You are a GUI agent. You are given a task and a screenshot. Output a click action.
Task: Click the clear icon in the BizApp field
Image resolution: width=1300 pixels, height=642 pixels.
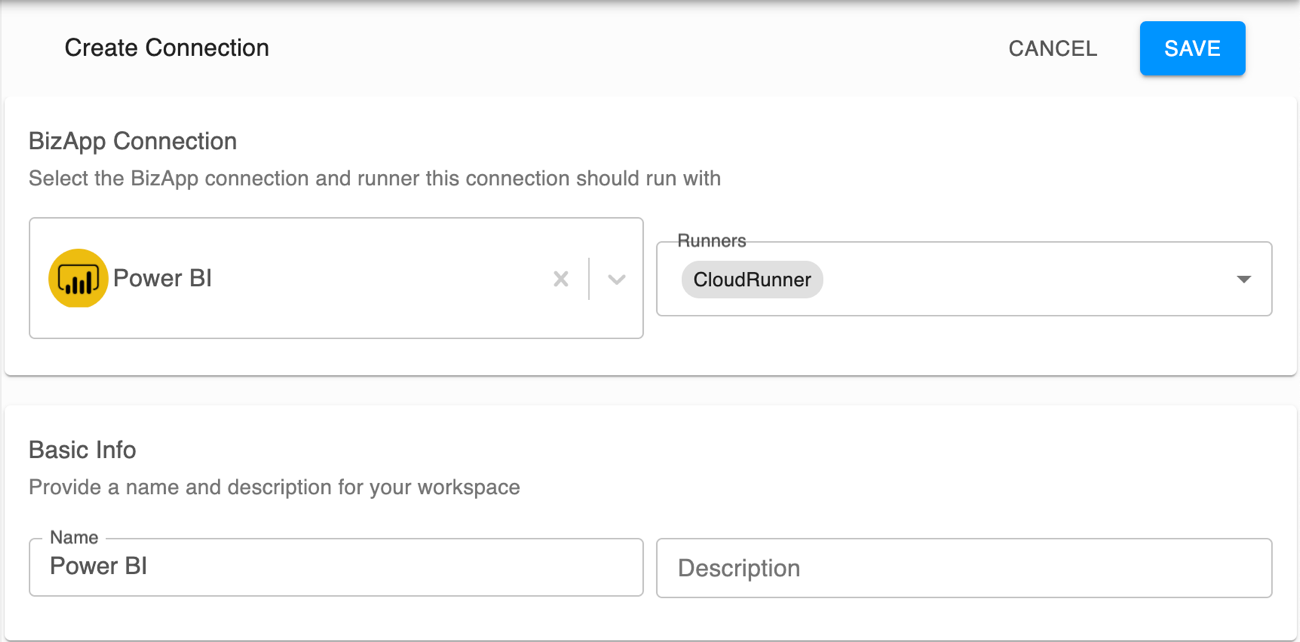[560, 279]
